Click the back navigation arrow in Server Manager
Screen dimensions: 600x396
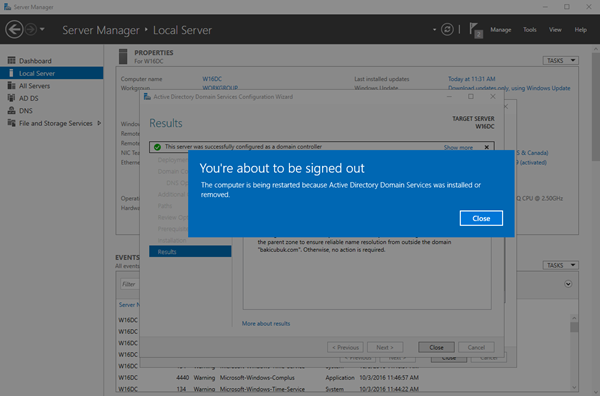[x=14, y=29]
